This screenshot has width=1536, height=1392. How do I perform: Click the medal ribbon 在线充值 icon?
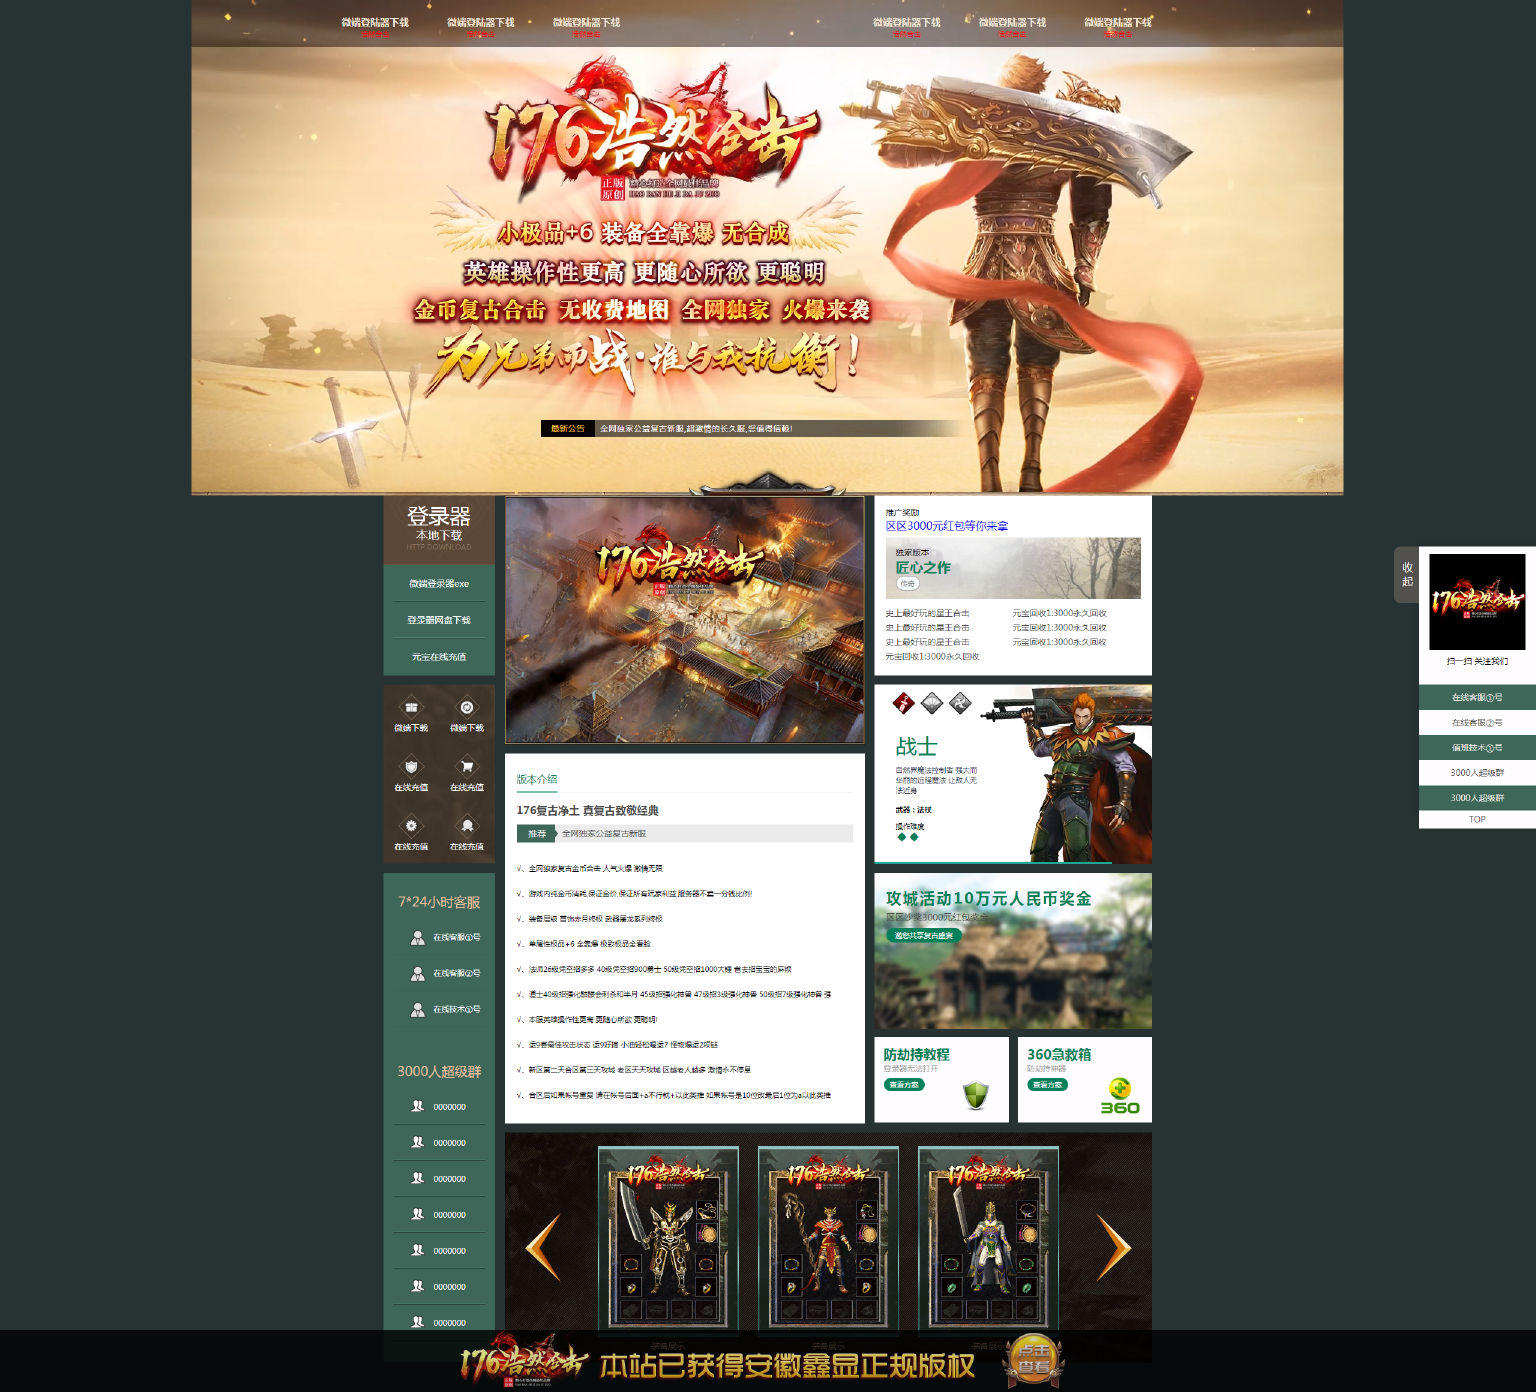[466, 826]
